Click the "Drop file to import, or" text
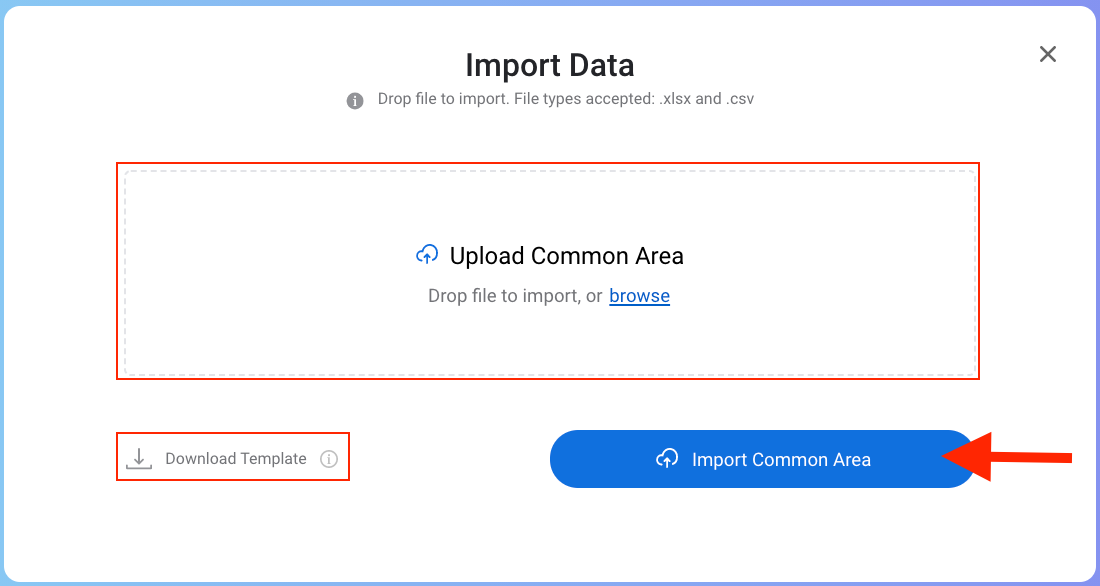The width and height of the screenshot is (1100, 586). [x=515, y=296]
